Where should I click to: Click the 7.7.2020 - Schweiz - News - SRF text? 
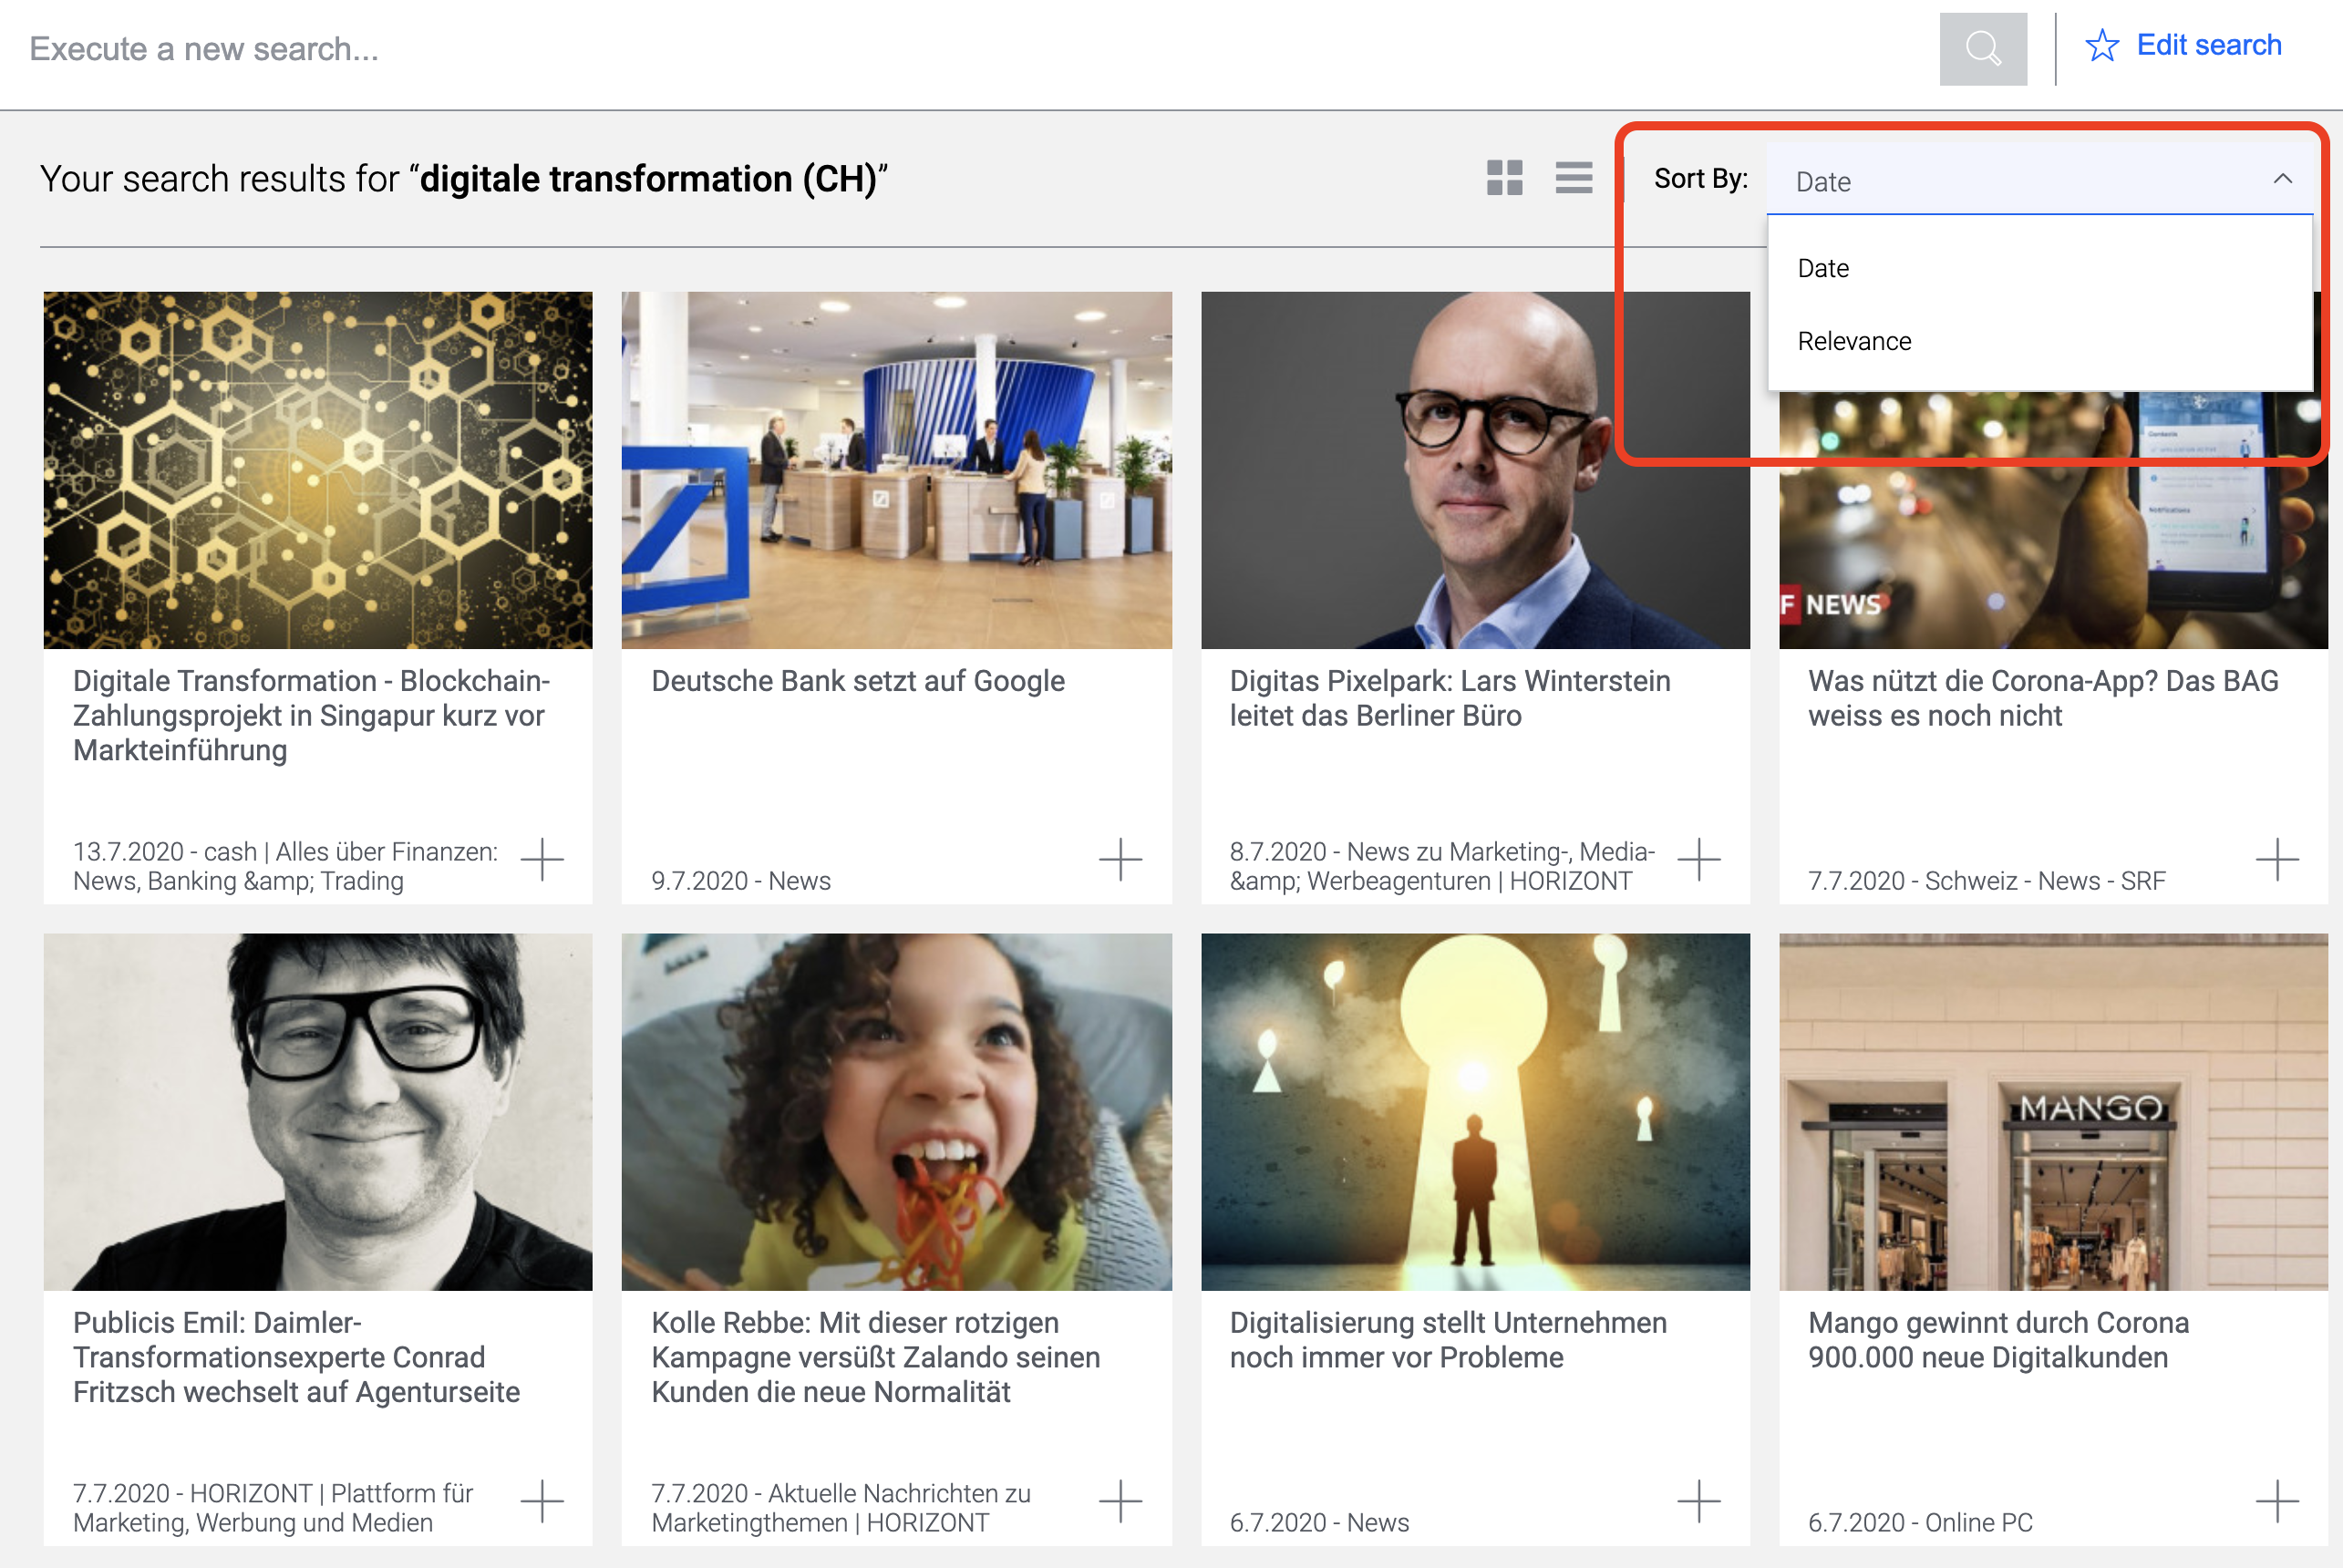(1986, 881)
